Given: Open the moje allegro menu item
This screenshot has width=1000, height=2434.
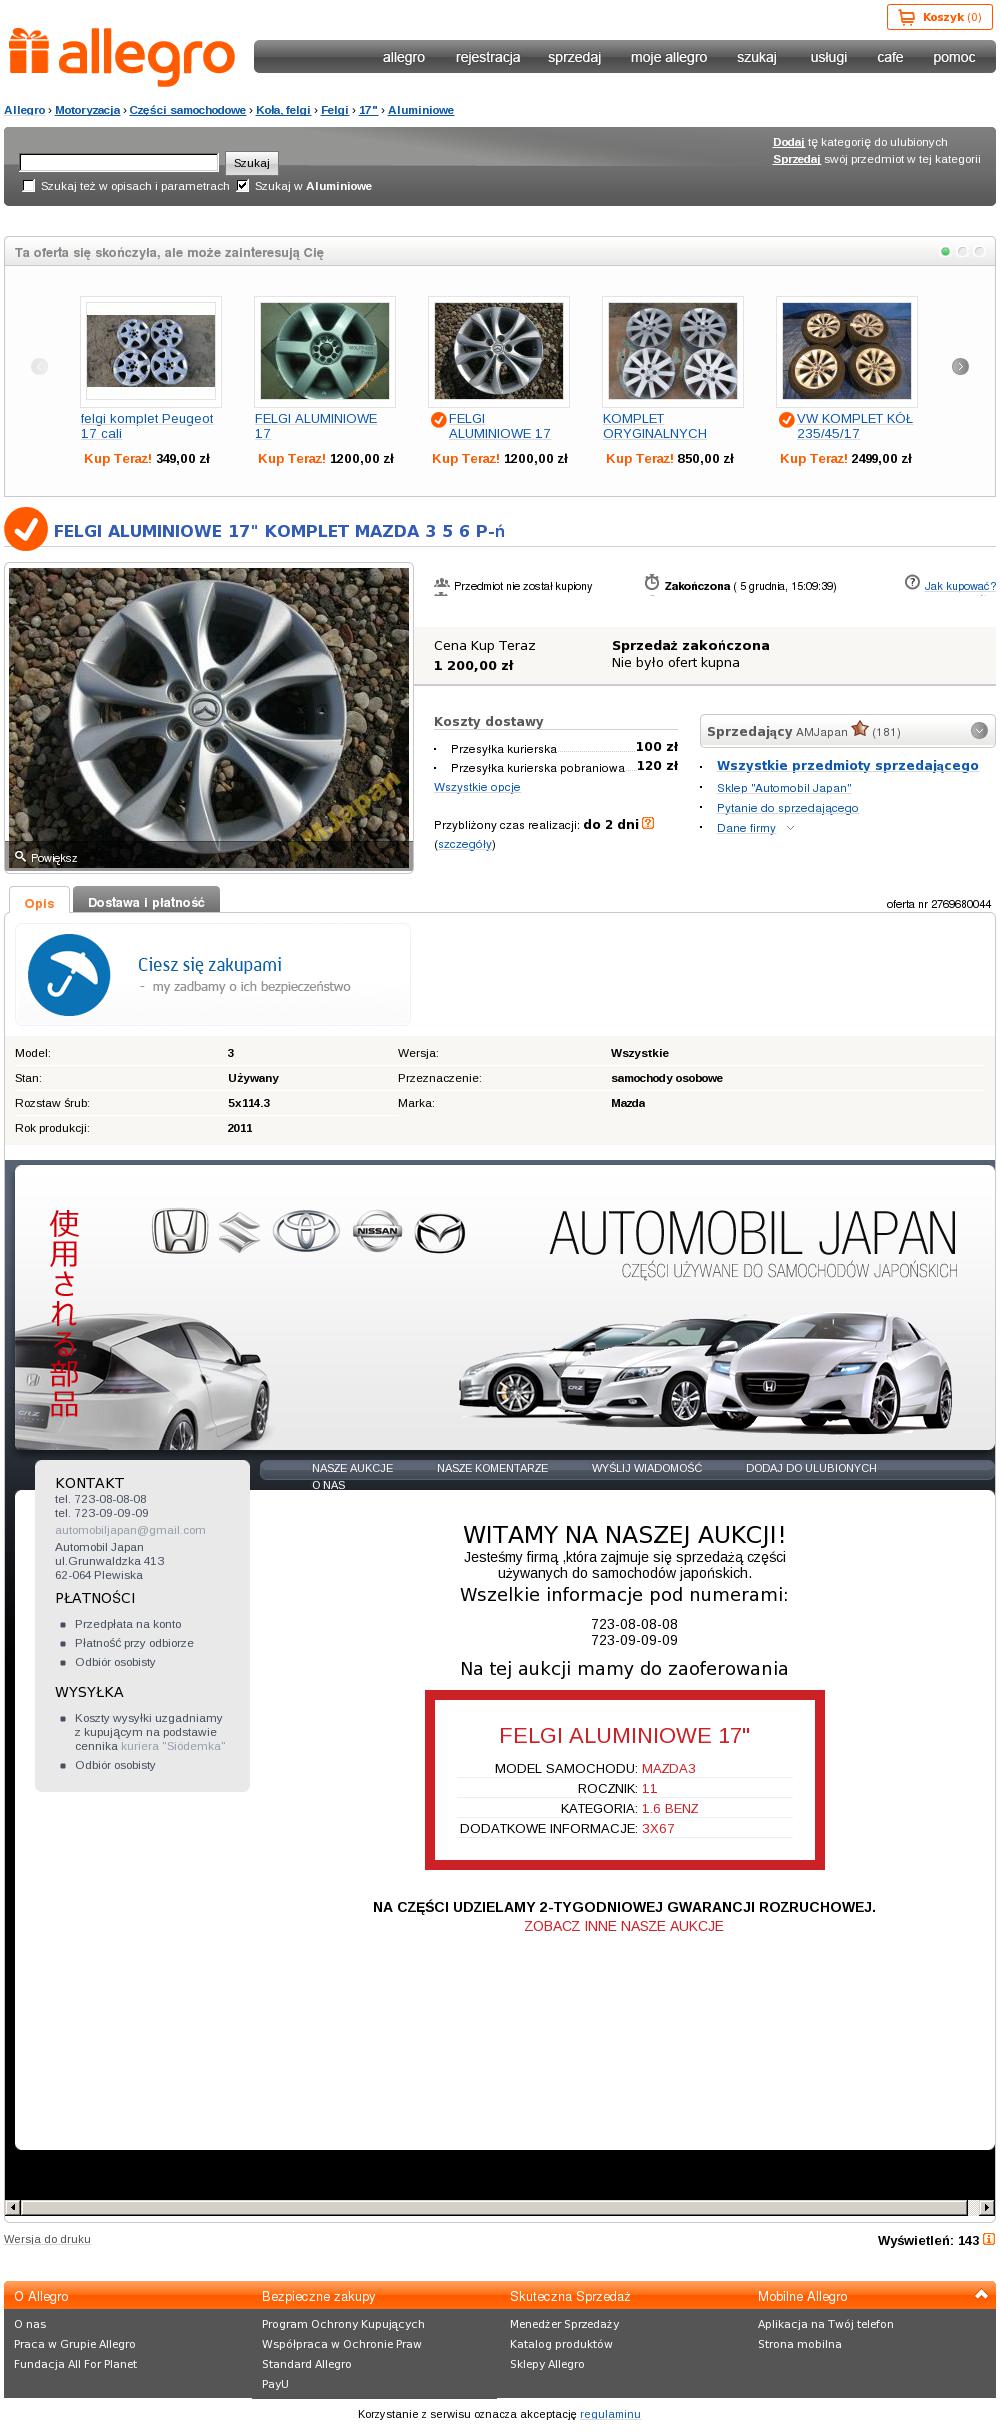Looking at the screenshot, I should [x=669, y=57].
